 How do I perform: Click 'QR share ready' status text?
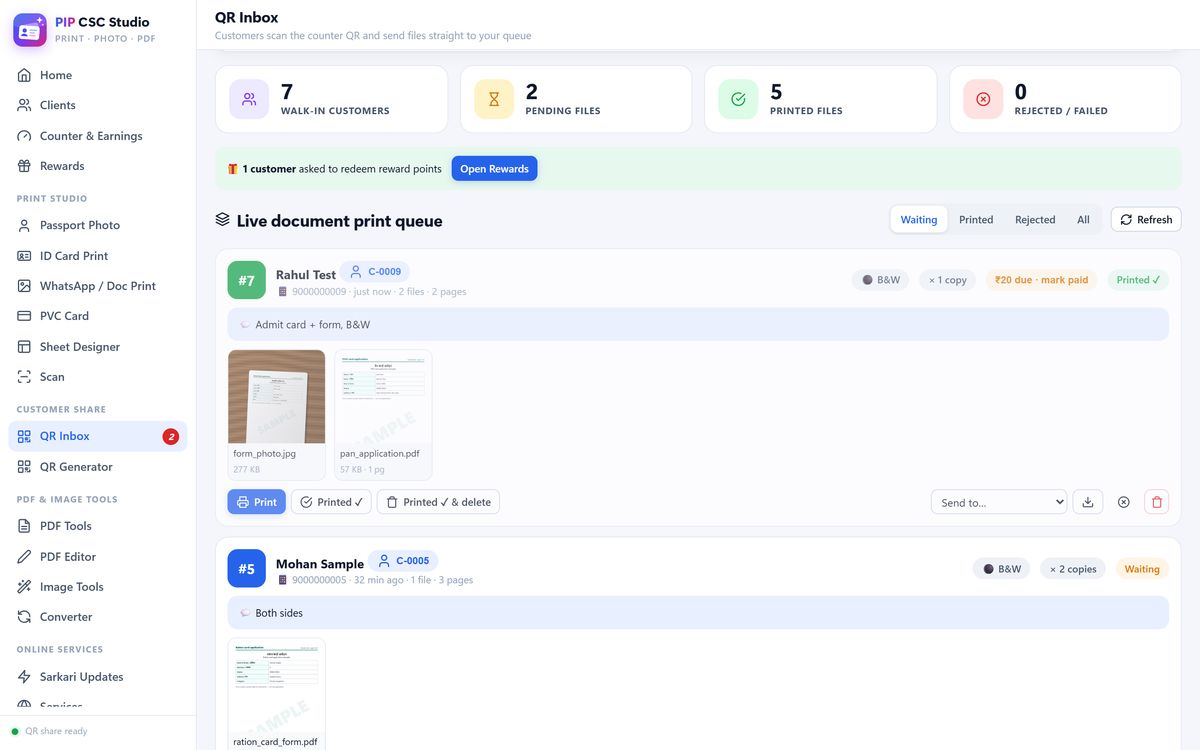56,731
